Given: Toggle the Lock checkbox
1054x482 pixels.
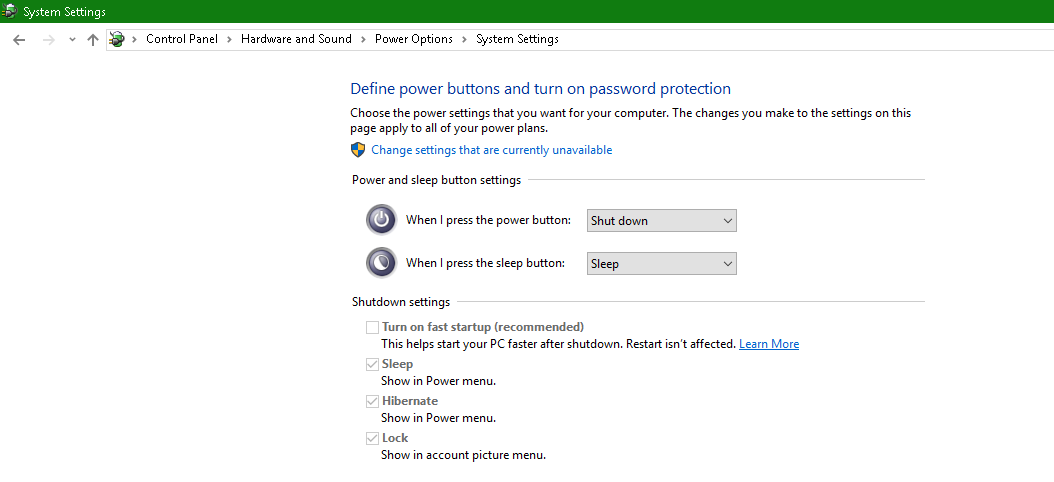Looking at the screenshot, I should 372,438.
